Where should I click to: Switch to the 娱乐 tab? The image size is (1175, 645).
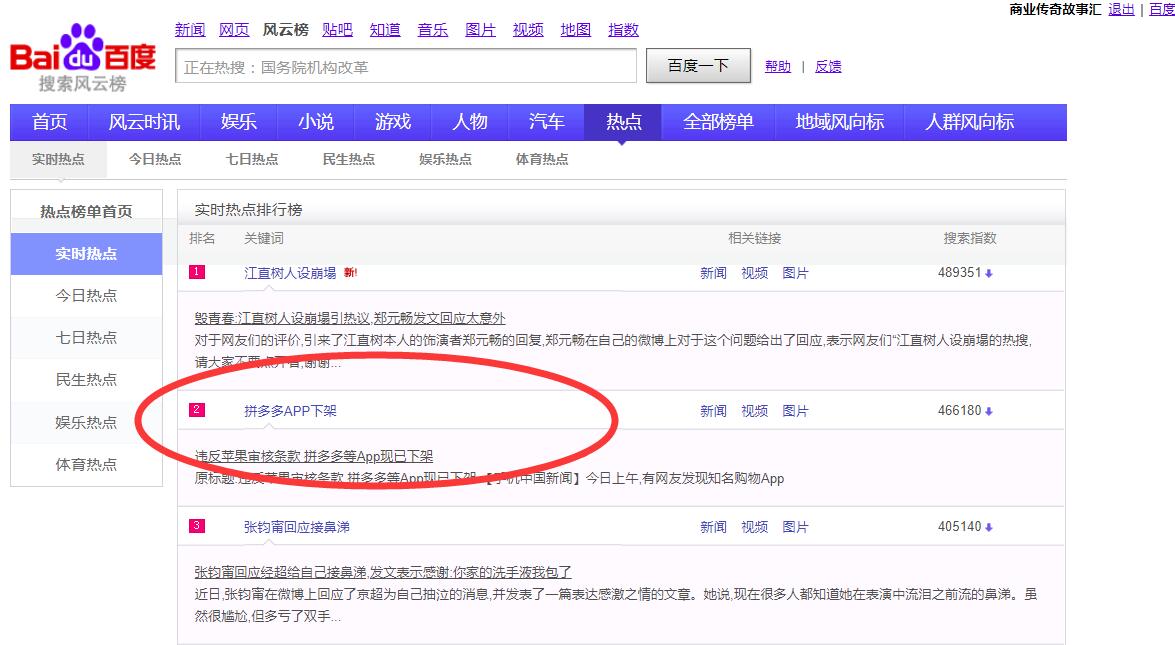(x=237, y=121)
